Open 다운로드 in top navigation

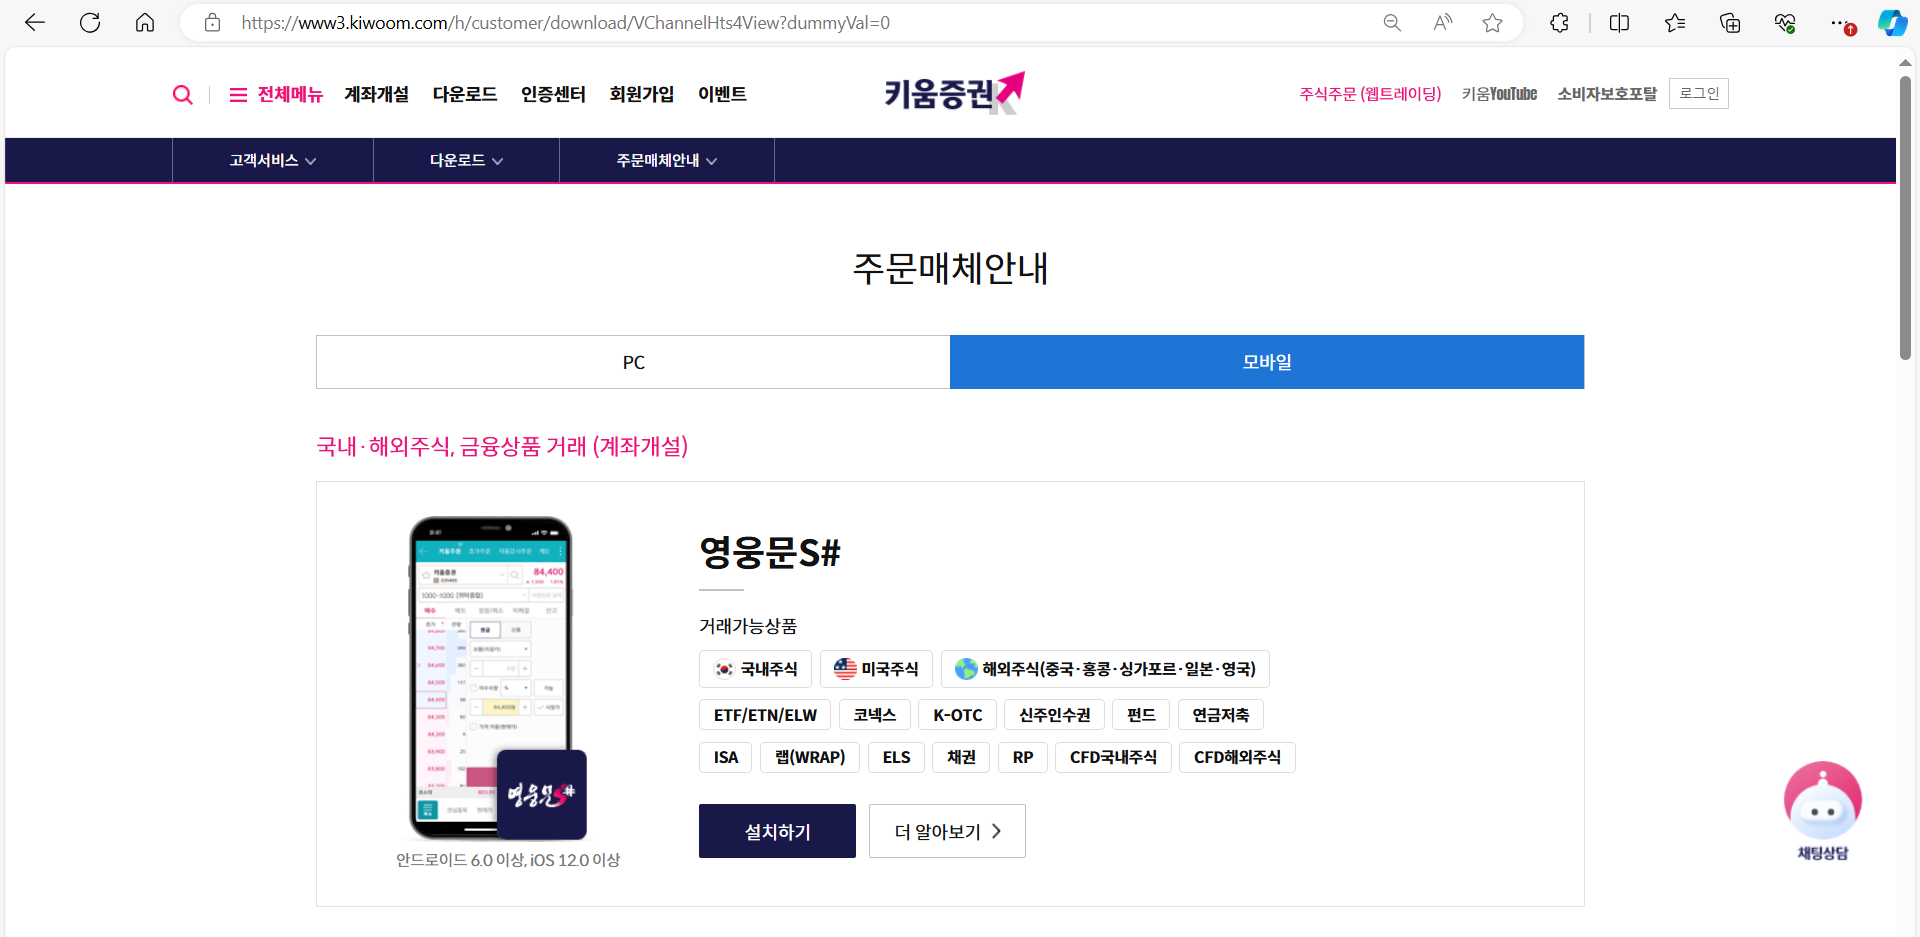[x=465, y=94]
